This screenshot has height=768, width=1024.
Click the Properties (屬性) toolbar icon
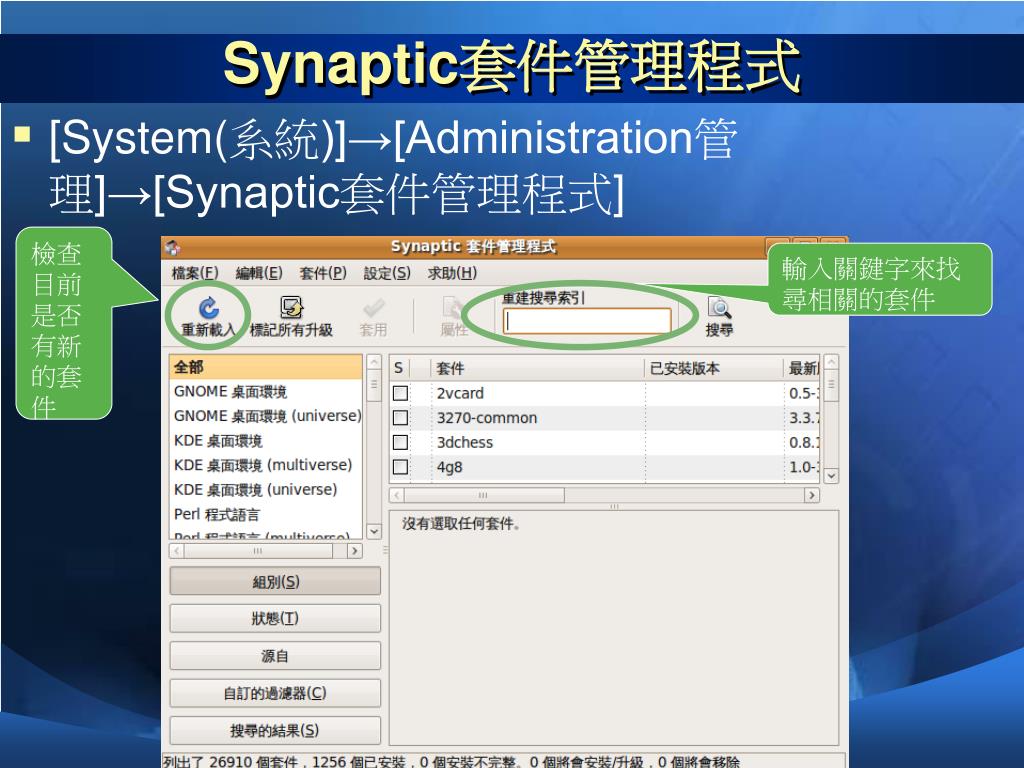pos(453,308)
